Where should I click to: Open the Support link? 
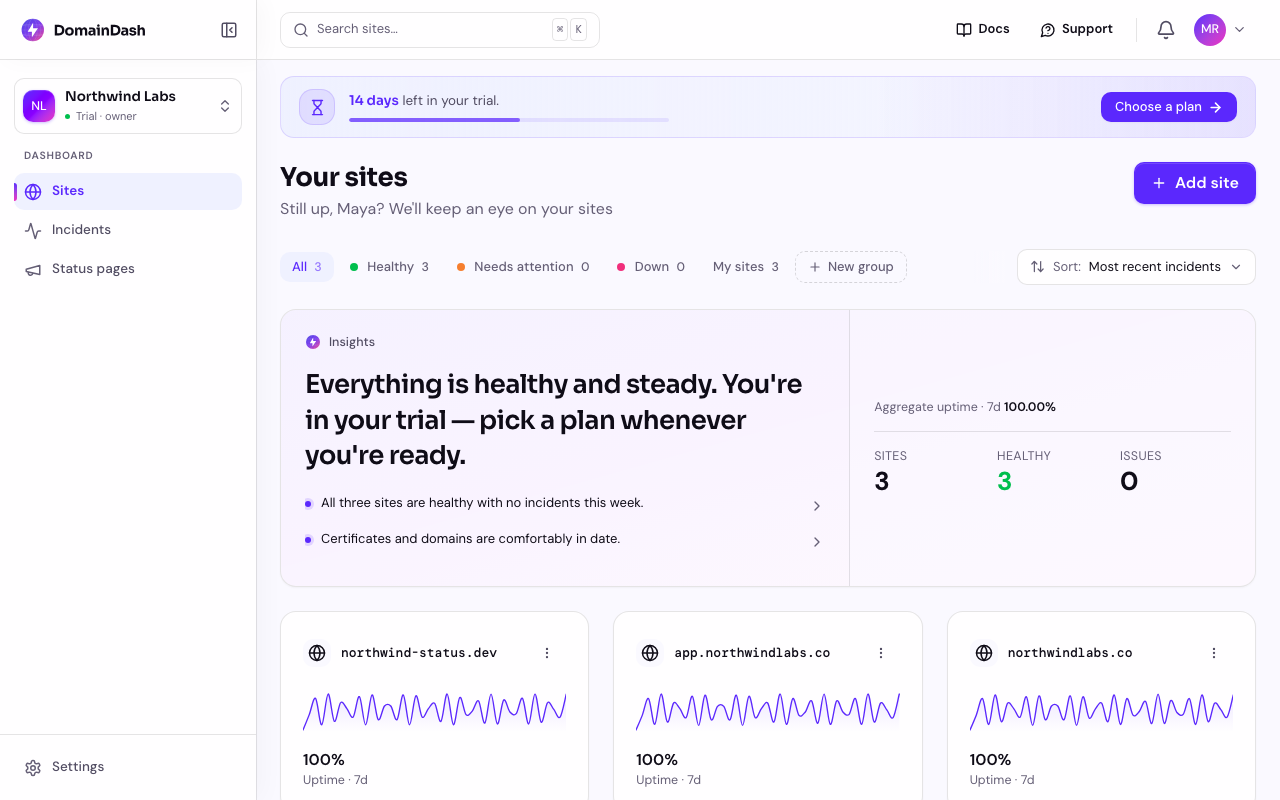(1076, 29)
